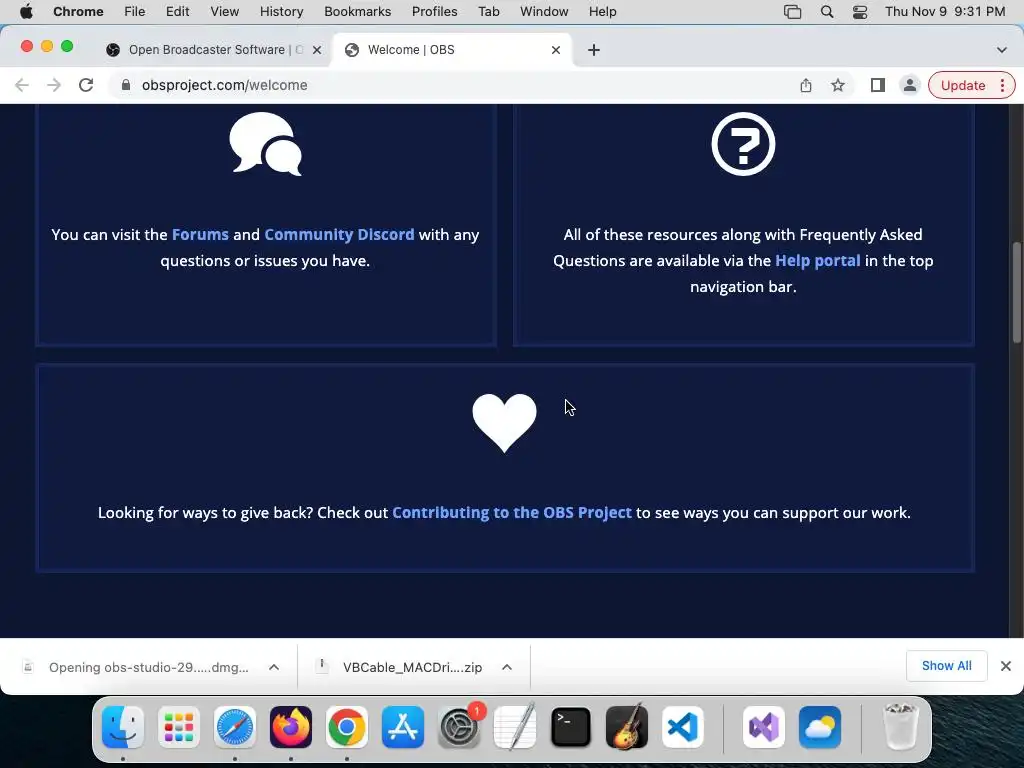This screenshot has width=1024, height=768.
Task: Open the Community Discord link
Action: [x=339, y=234]
